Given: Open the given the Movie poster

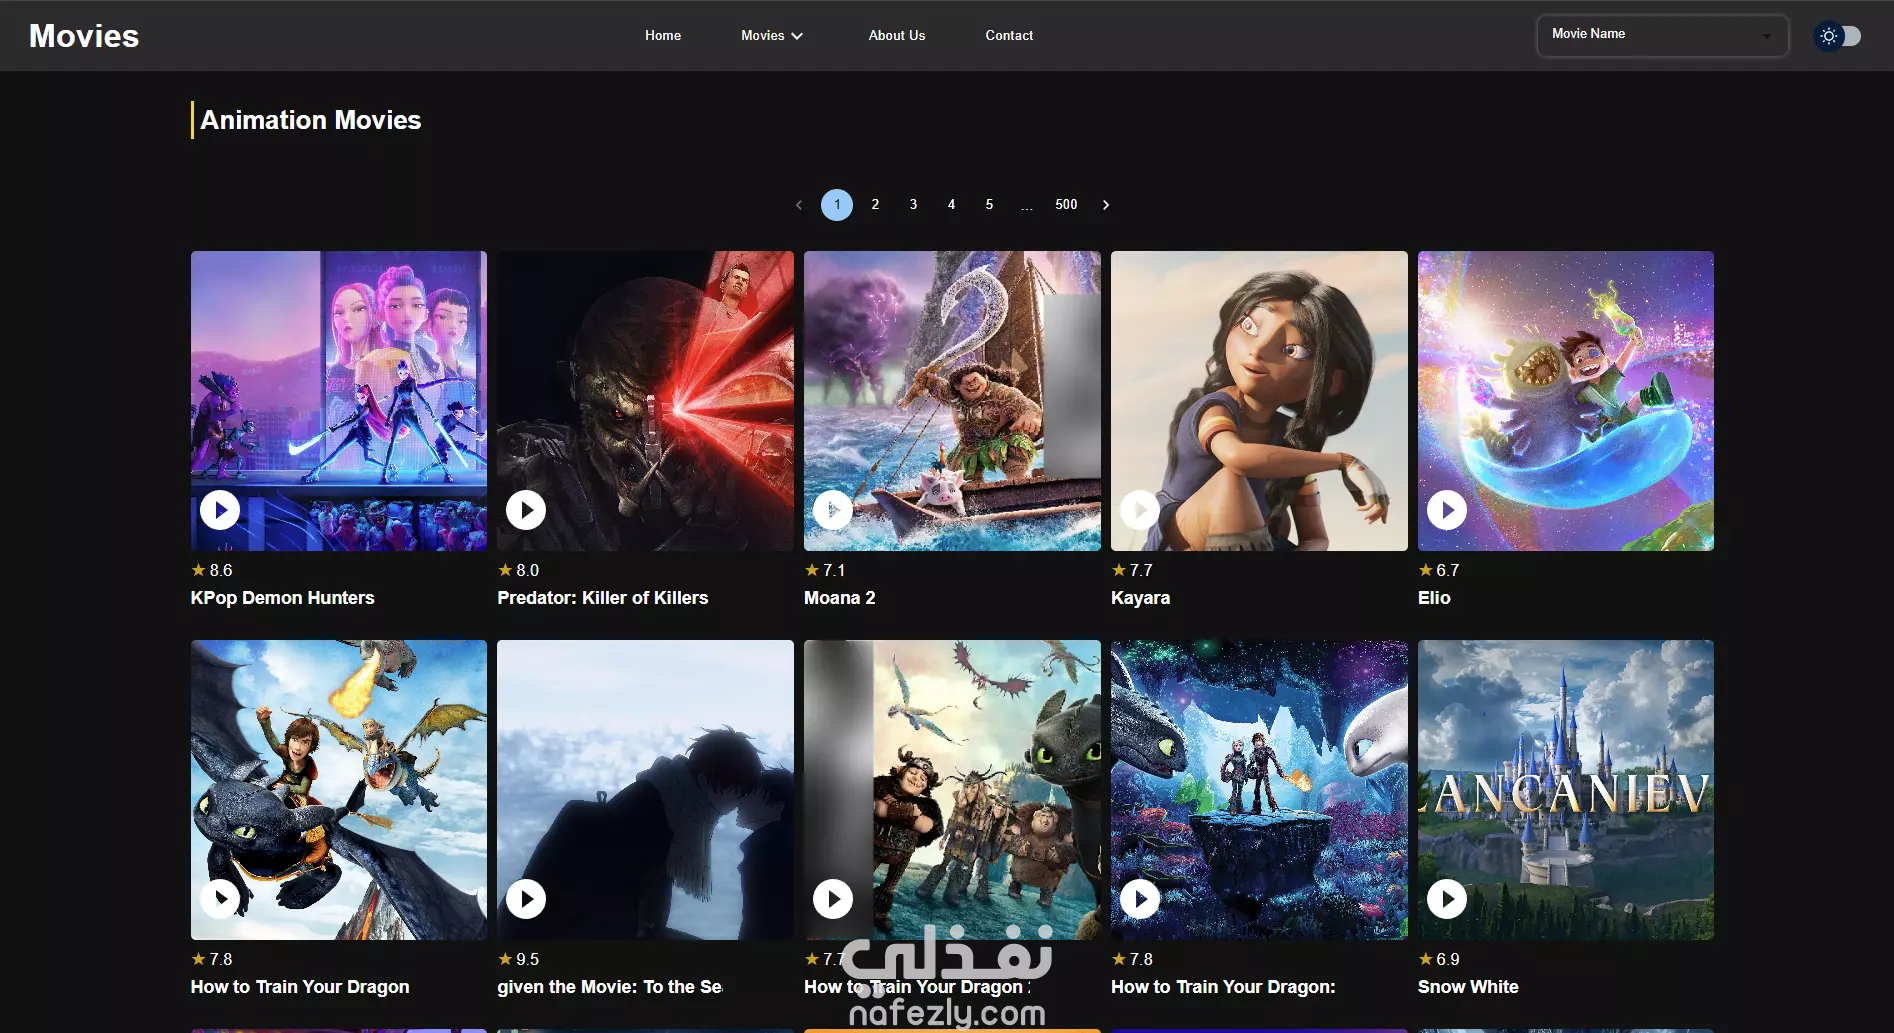Looking at the screenshot, I should coord(645,790).
